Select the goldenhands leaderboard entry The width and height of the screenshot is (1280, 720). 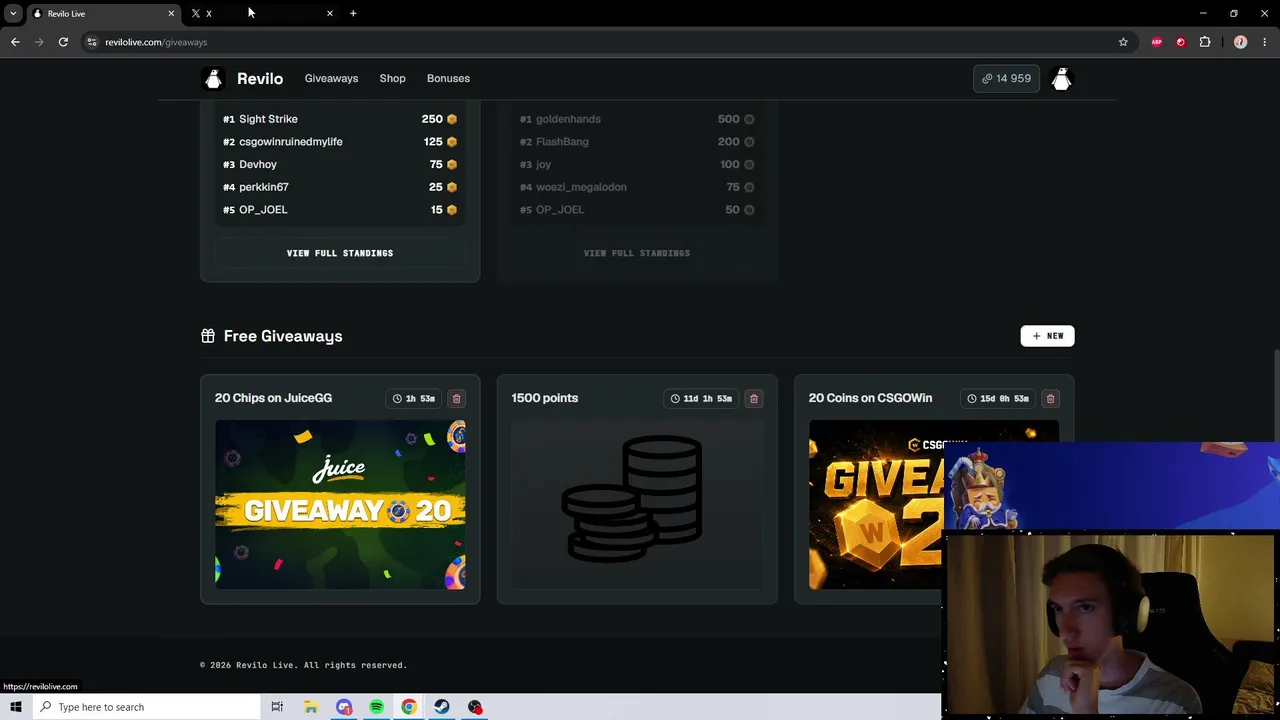pos(637,119)
